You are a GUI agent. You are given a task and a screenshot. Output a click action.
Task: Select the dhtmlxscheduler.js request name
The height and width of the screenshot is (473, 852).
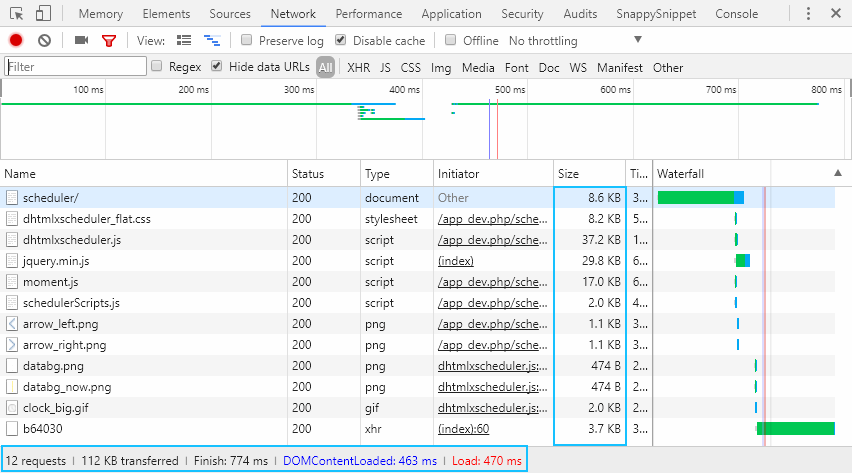click(x=72, y=240)
